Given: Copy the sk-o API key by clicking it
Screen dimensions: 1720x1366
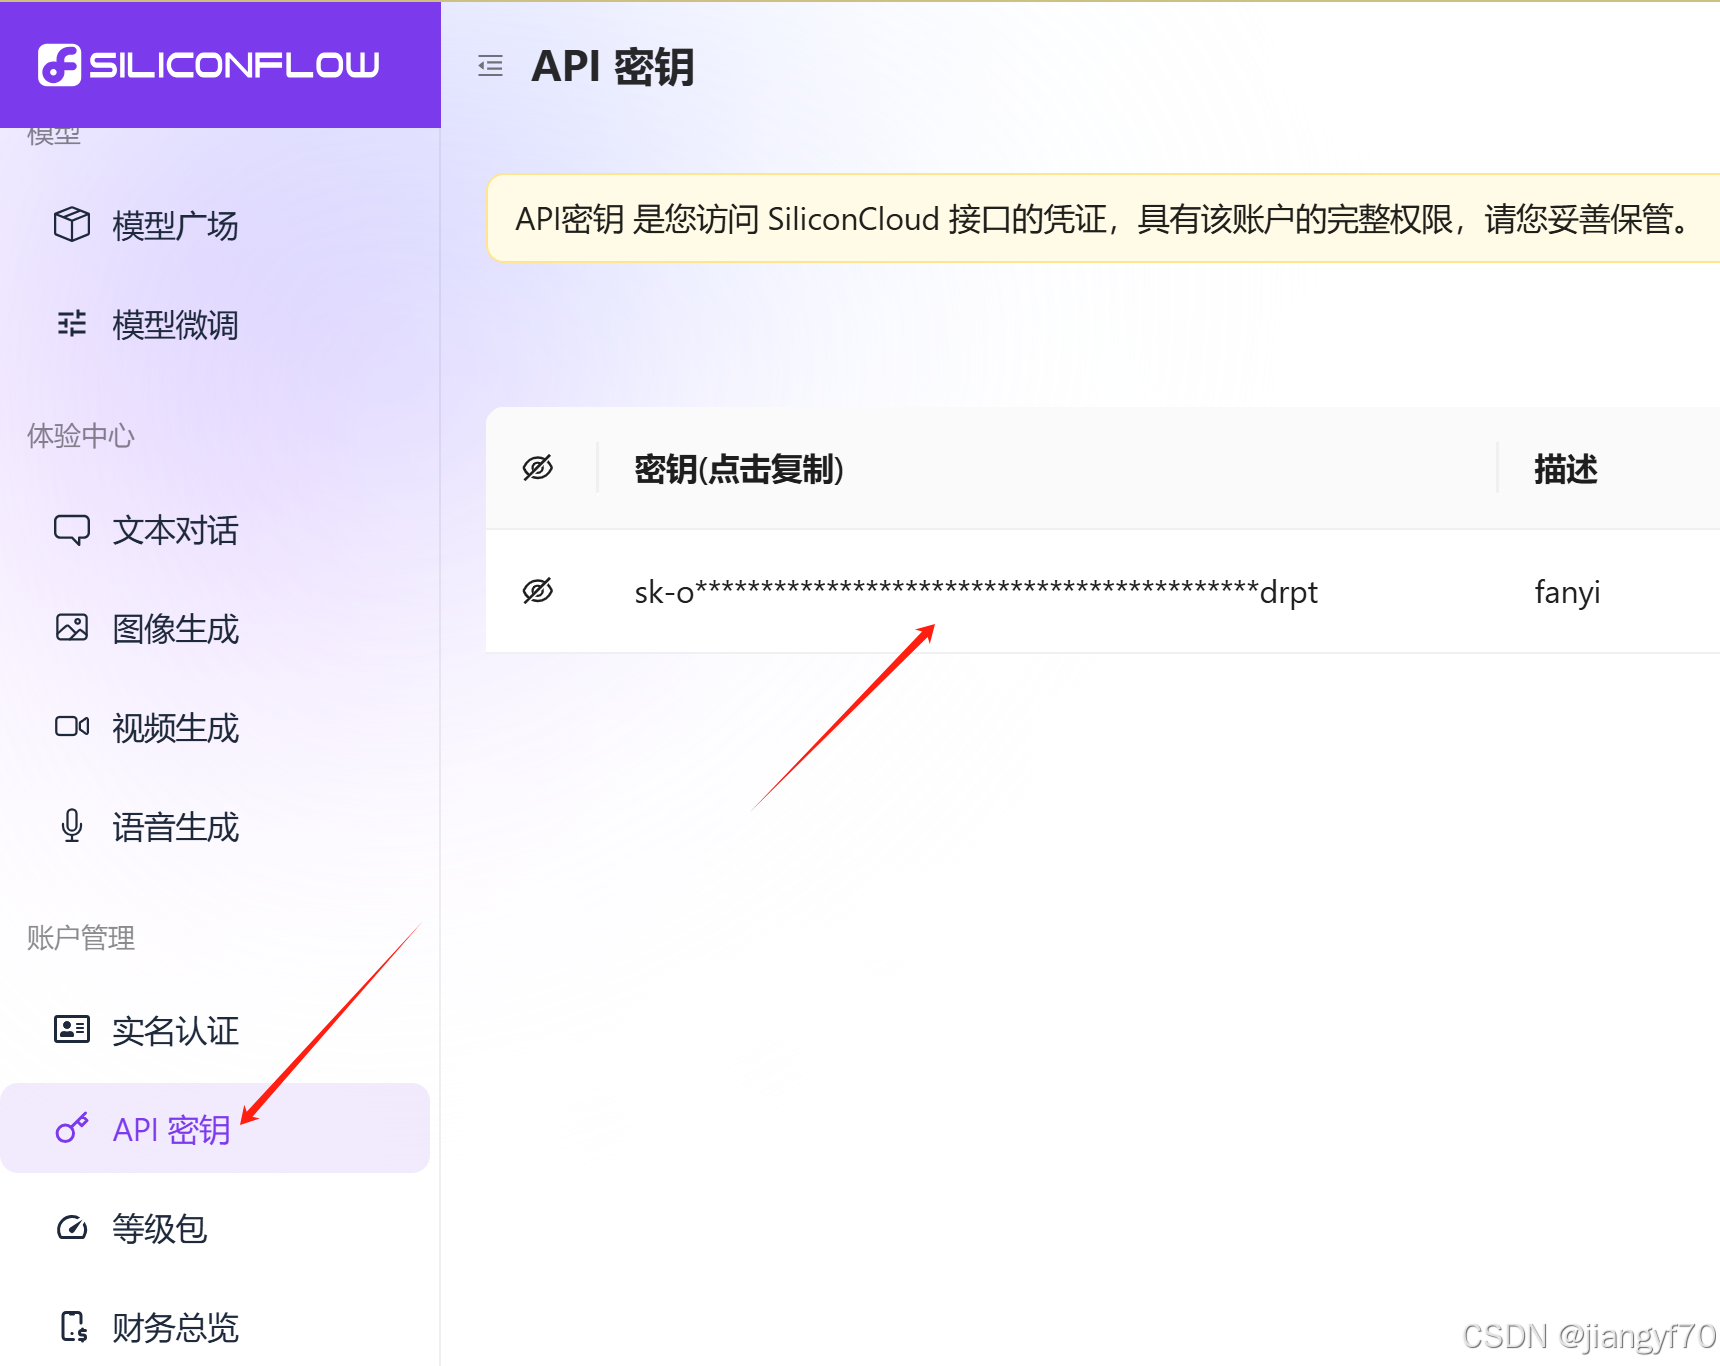Looking at the screenshot, I should [975, 591].
